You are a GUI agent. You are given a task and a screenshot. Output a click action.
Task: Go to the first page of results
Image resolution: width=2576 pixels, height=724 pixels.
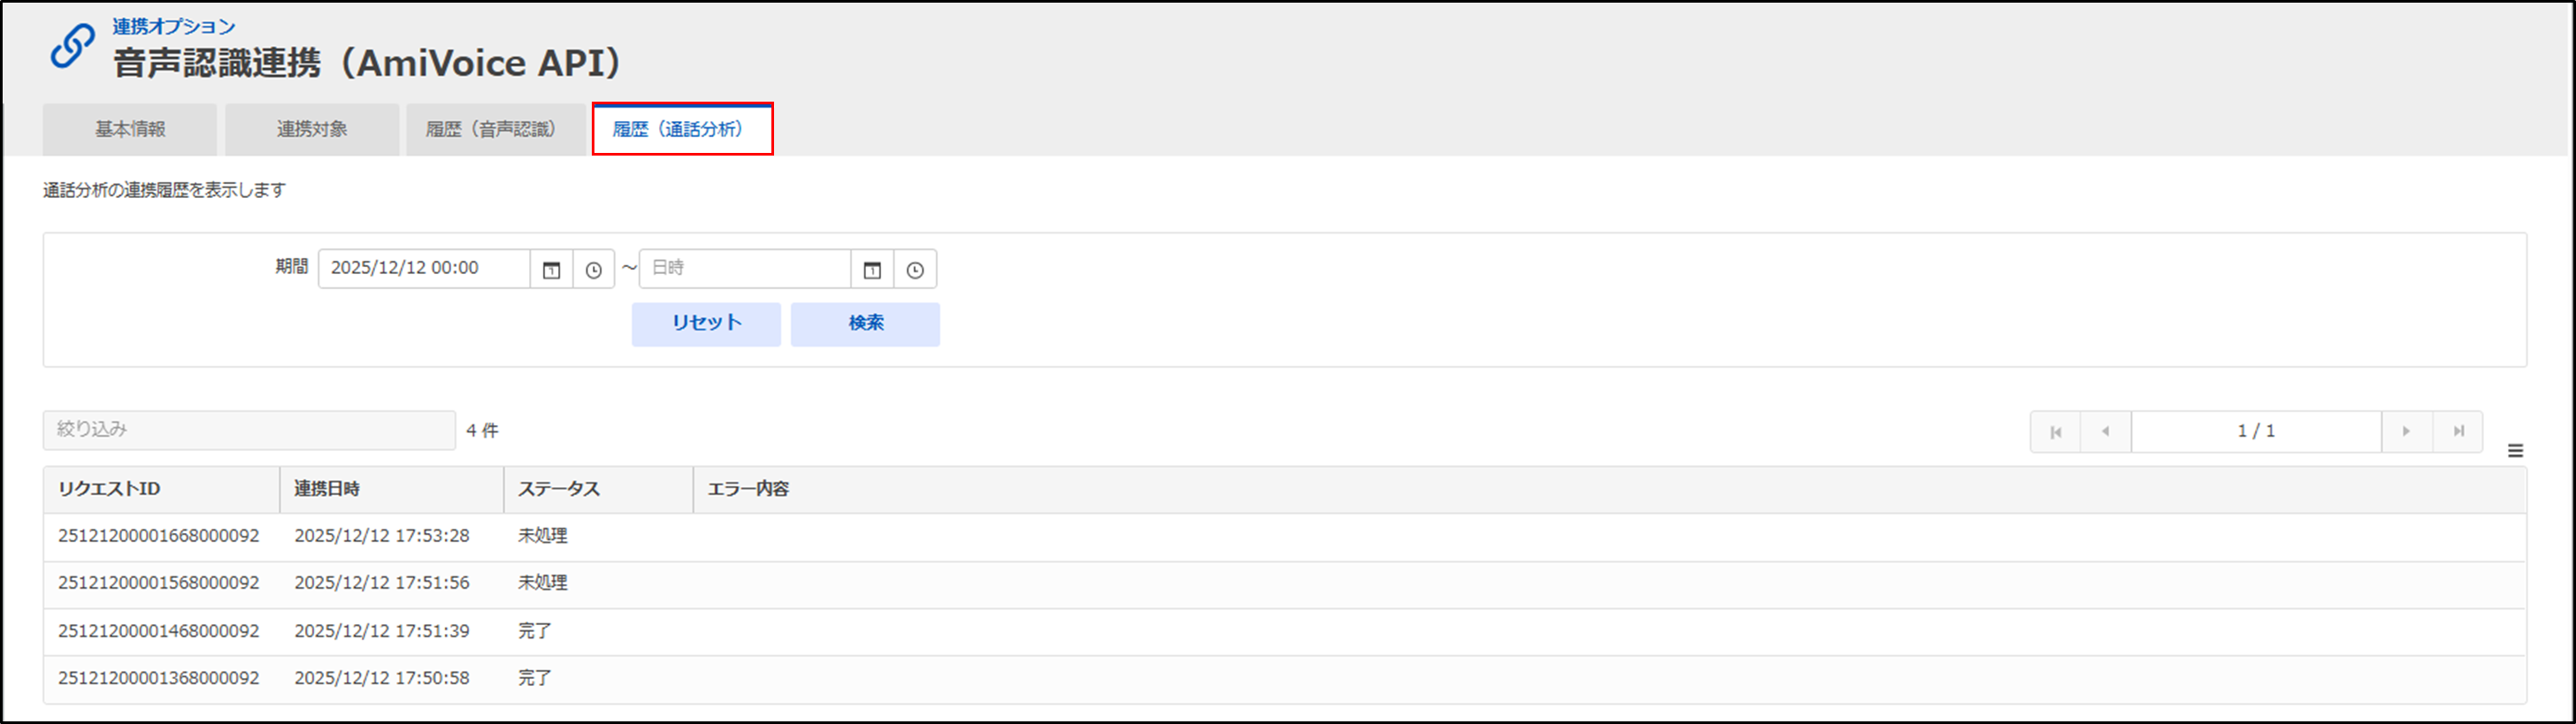[2056, 432]
